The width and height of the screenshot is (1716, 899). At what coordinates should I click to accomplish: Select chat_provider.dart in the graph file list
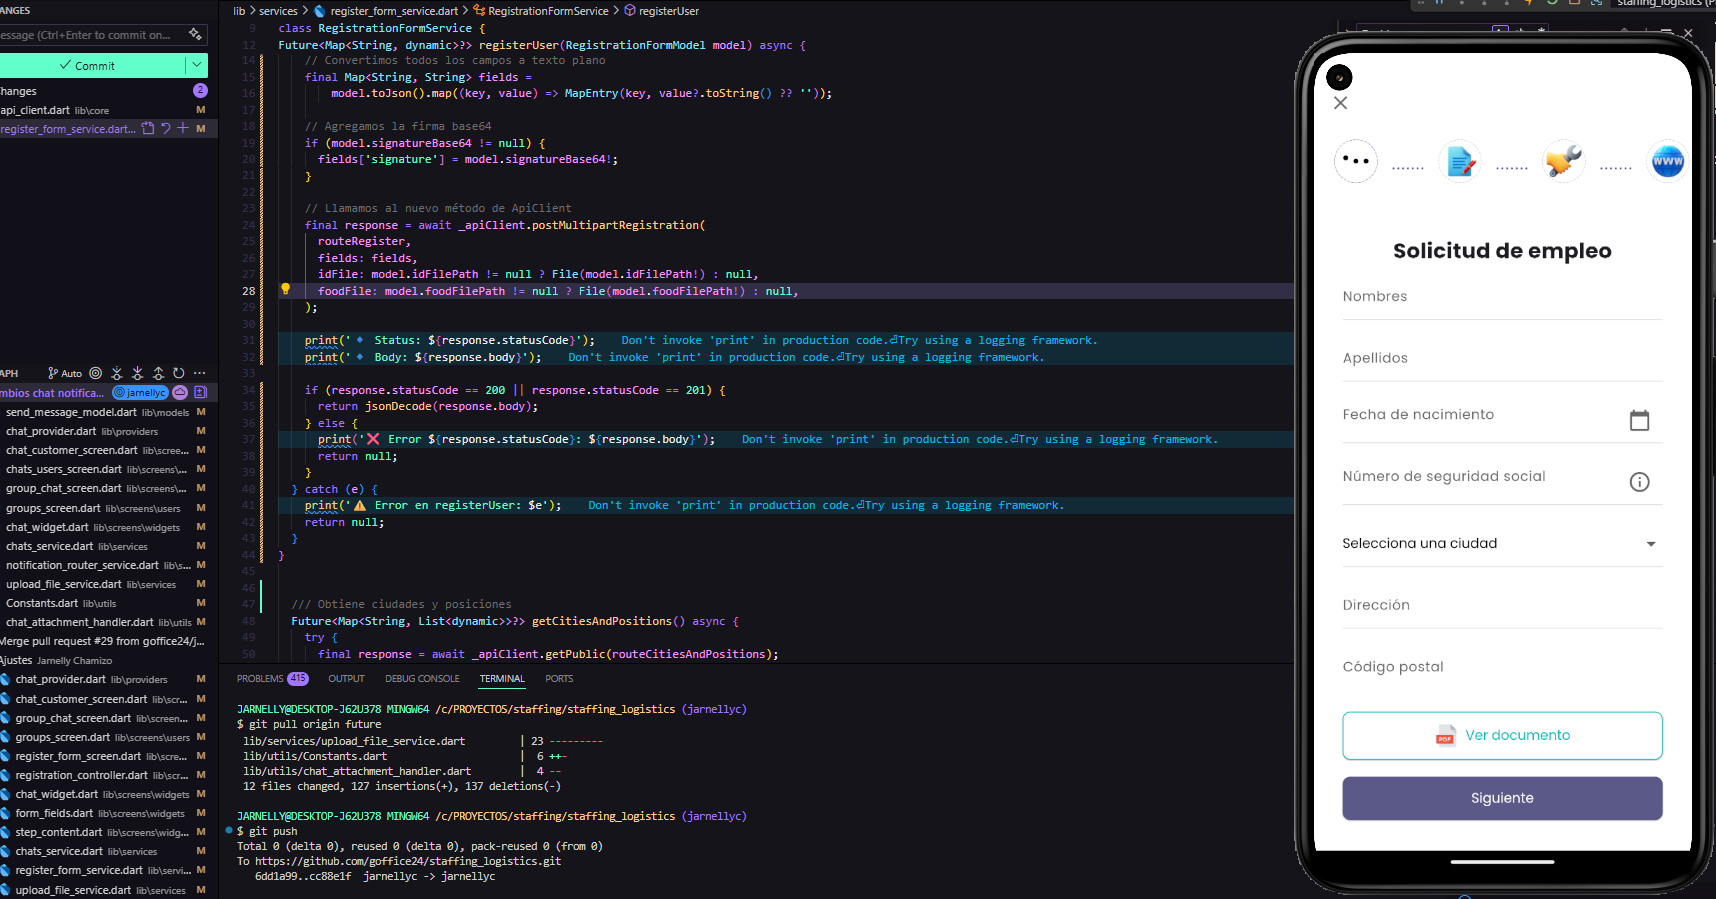click(50, 431)
